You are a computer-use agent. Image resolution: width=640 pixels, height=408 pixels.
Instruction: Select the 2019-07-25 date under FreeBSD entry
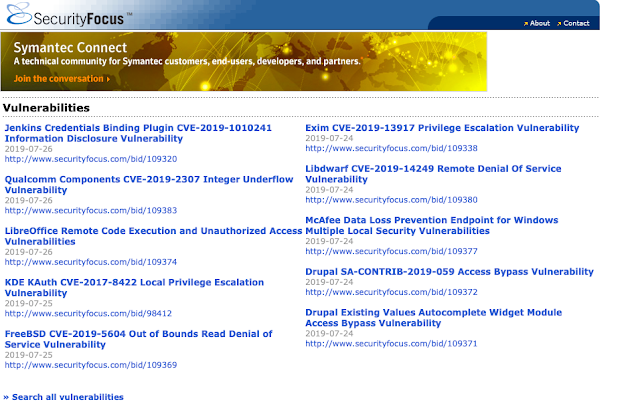pyautogui.click(x=29, y=355)
